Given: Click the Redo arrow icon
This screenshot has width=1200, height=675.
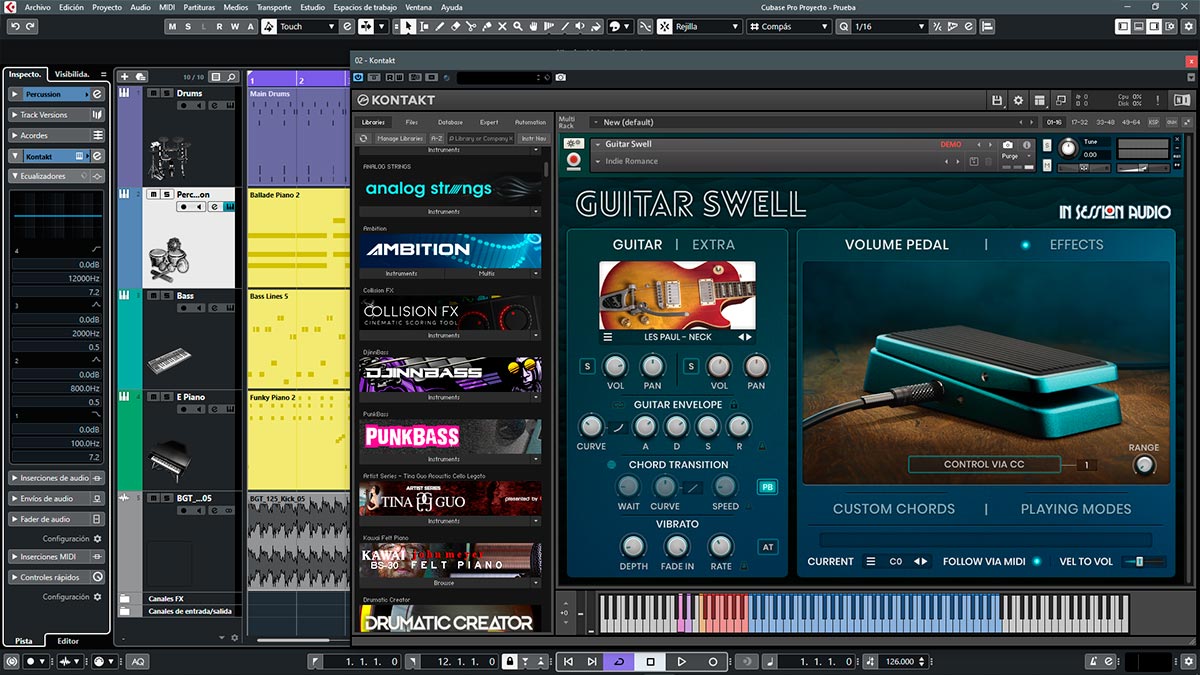Looking at the screenshot, I should (31, 26).
